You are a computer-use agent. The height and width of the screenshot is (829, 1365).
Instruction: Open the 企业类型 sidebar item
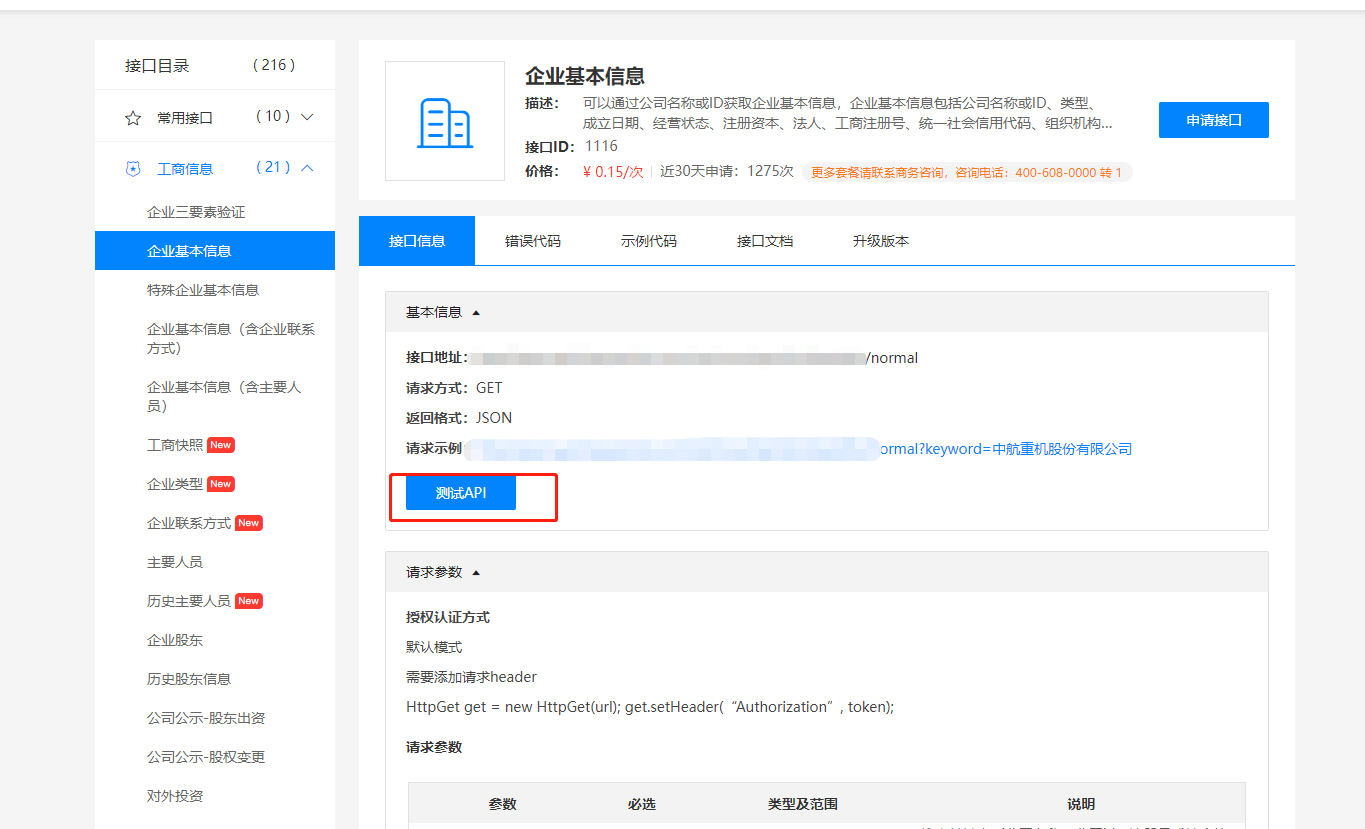pos(175,484)
